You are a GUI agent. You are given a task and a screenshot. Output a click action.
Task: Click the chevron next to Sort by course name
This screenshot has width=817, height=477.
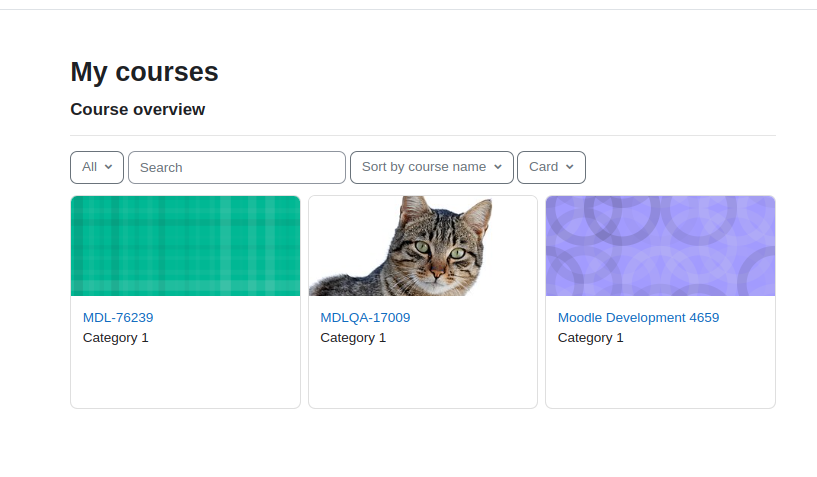coord(498,167)
